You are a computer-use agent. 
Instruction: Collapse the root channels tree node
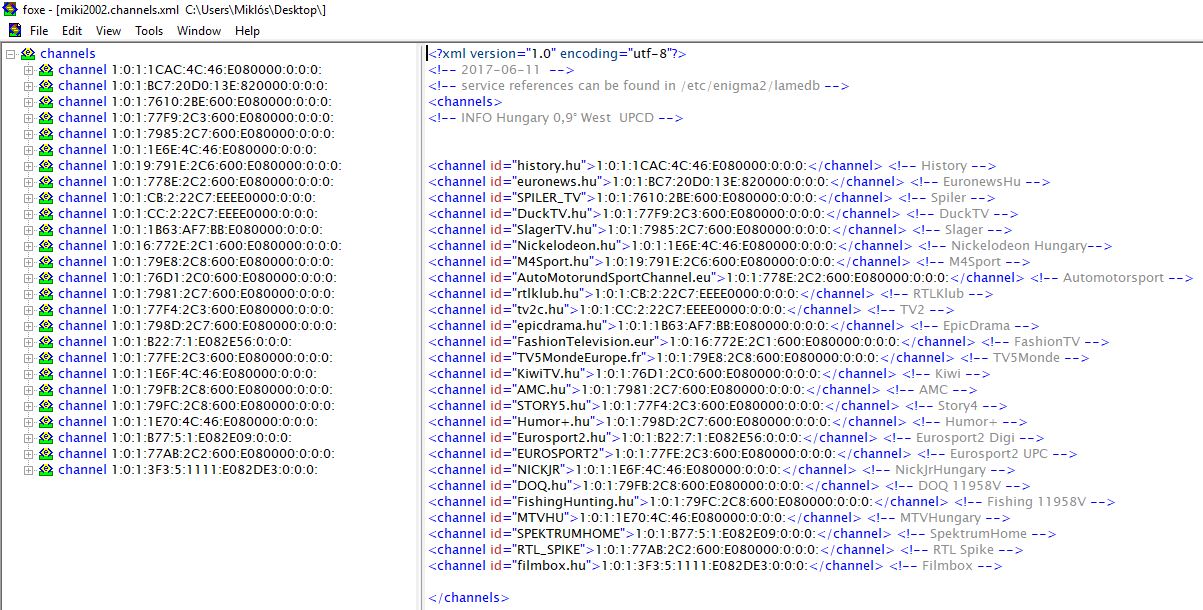[x=11, y=54]
